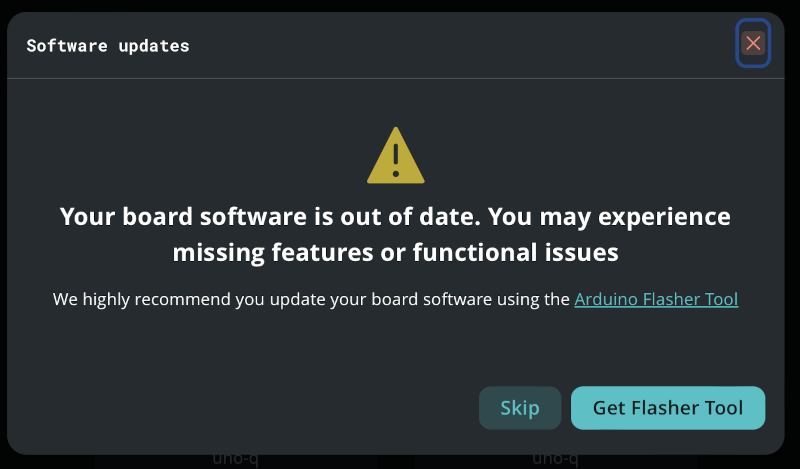
Task: Dismiss the update prompt with the X icon
Action: [x=753, y=43]
